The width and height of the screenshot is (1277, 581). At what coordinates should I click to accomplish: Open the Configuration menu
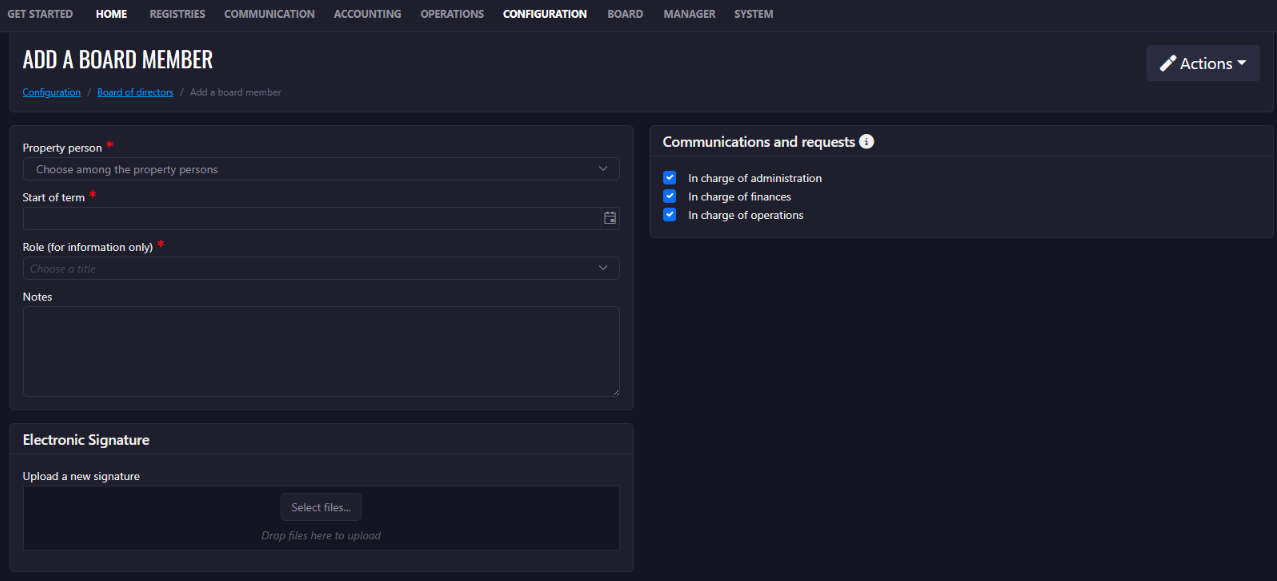545,14
